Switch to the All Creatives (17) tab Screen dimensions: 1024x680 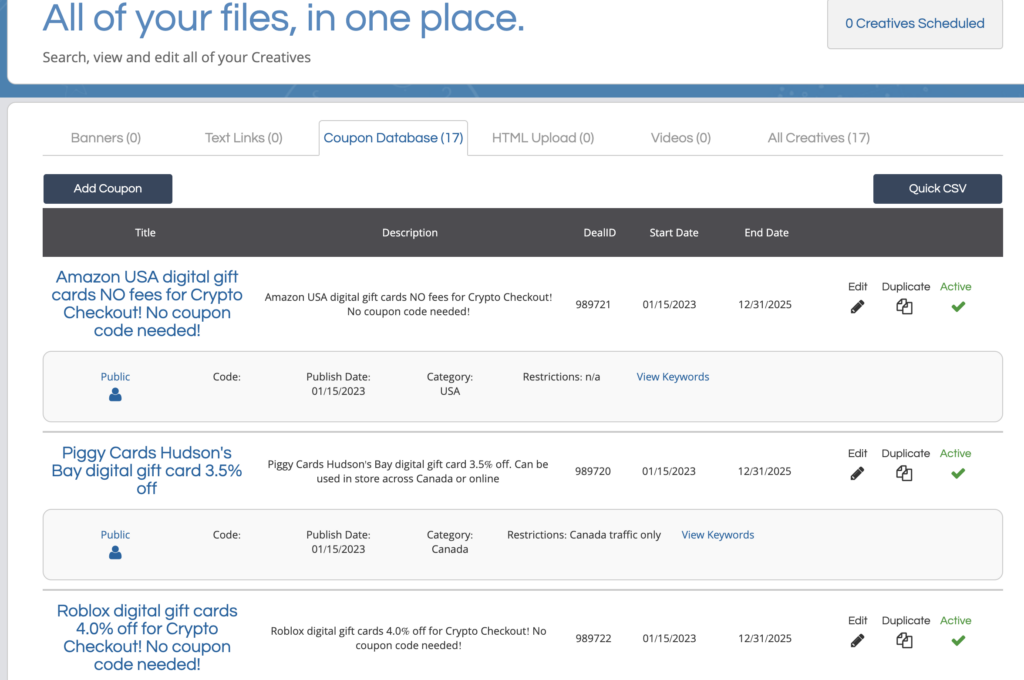(x=818, y=138)
